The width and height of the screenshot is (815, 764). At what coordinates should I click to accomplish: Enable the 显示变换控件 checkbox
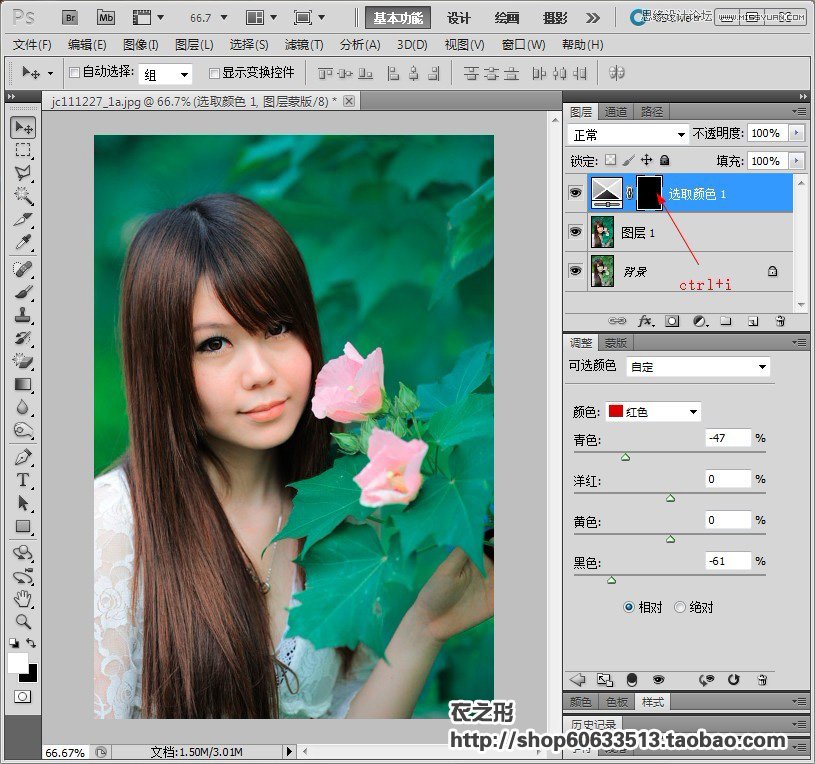pos(214,73)
